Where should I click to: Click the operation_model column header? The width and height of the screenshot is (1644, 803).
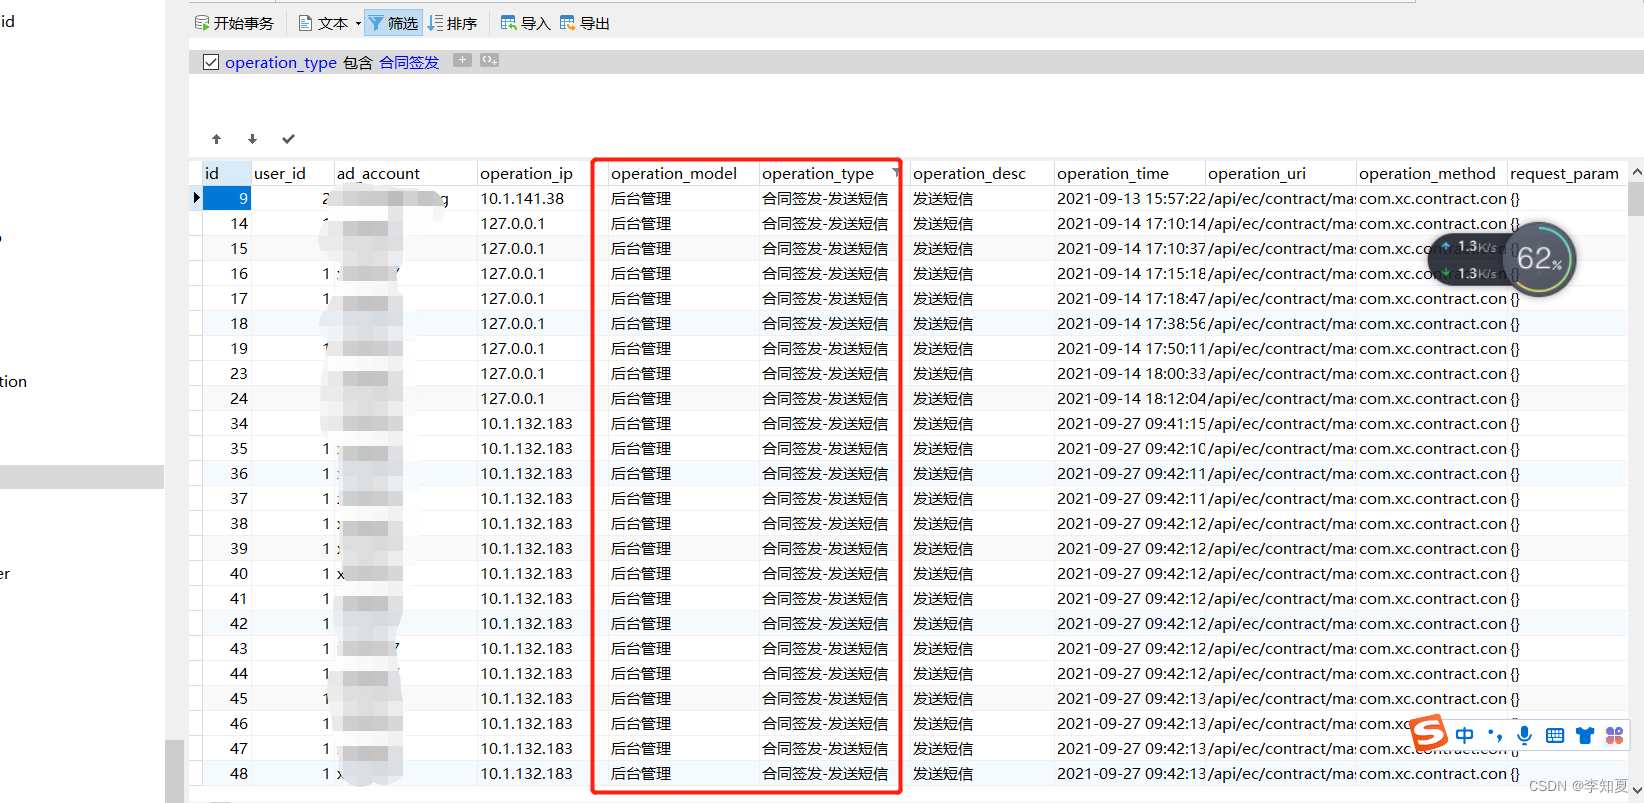coord(683,173)
